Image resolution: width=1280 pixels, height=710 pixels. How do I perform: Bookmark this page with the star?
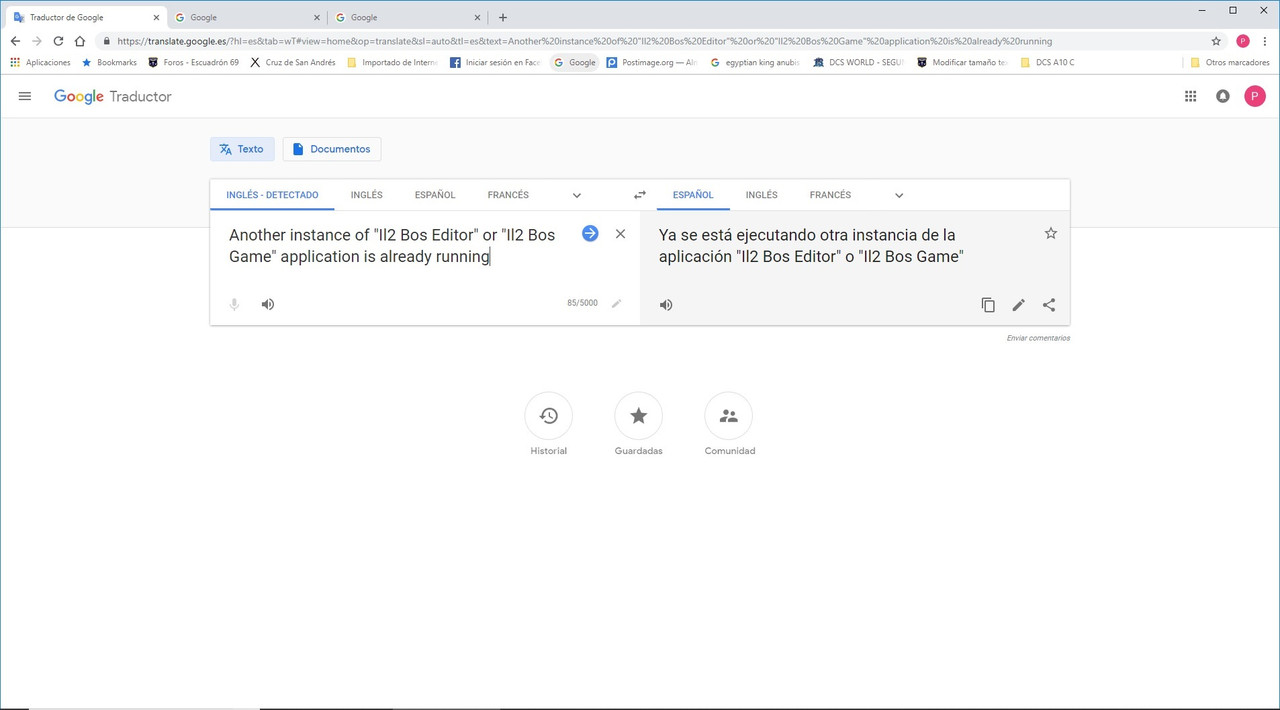tap(1216, 41)
